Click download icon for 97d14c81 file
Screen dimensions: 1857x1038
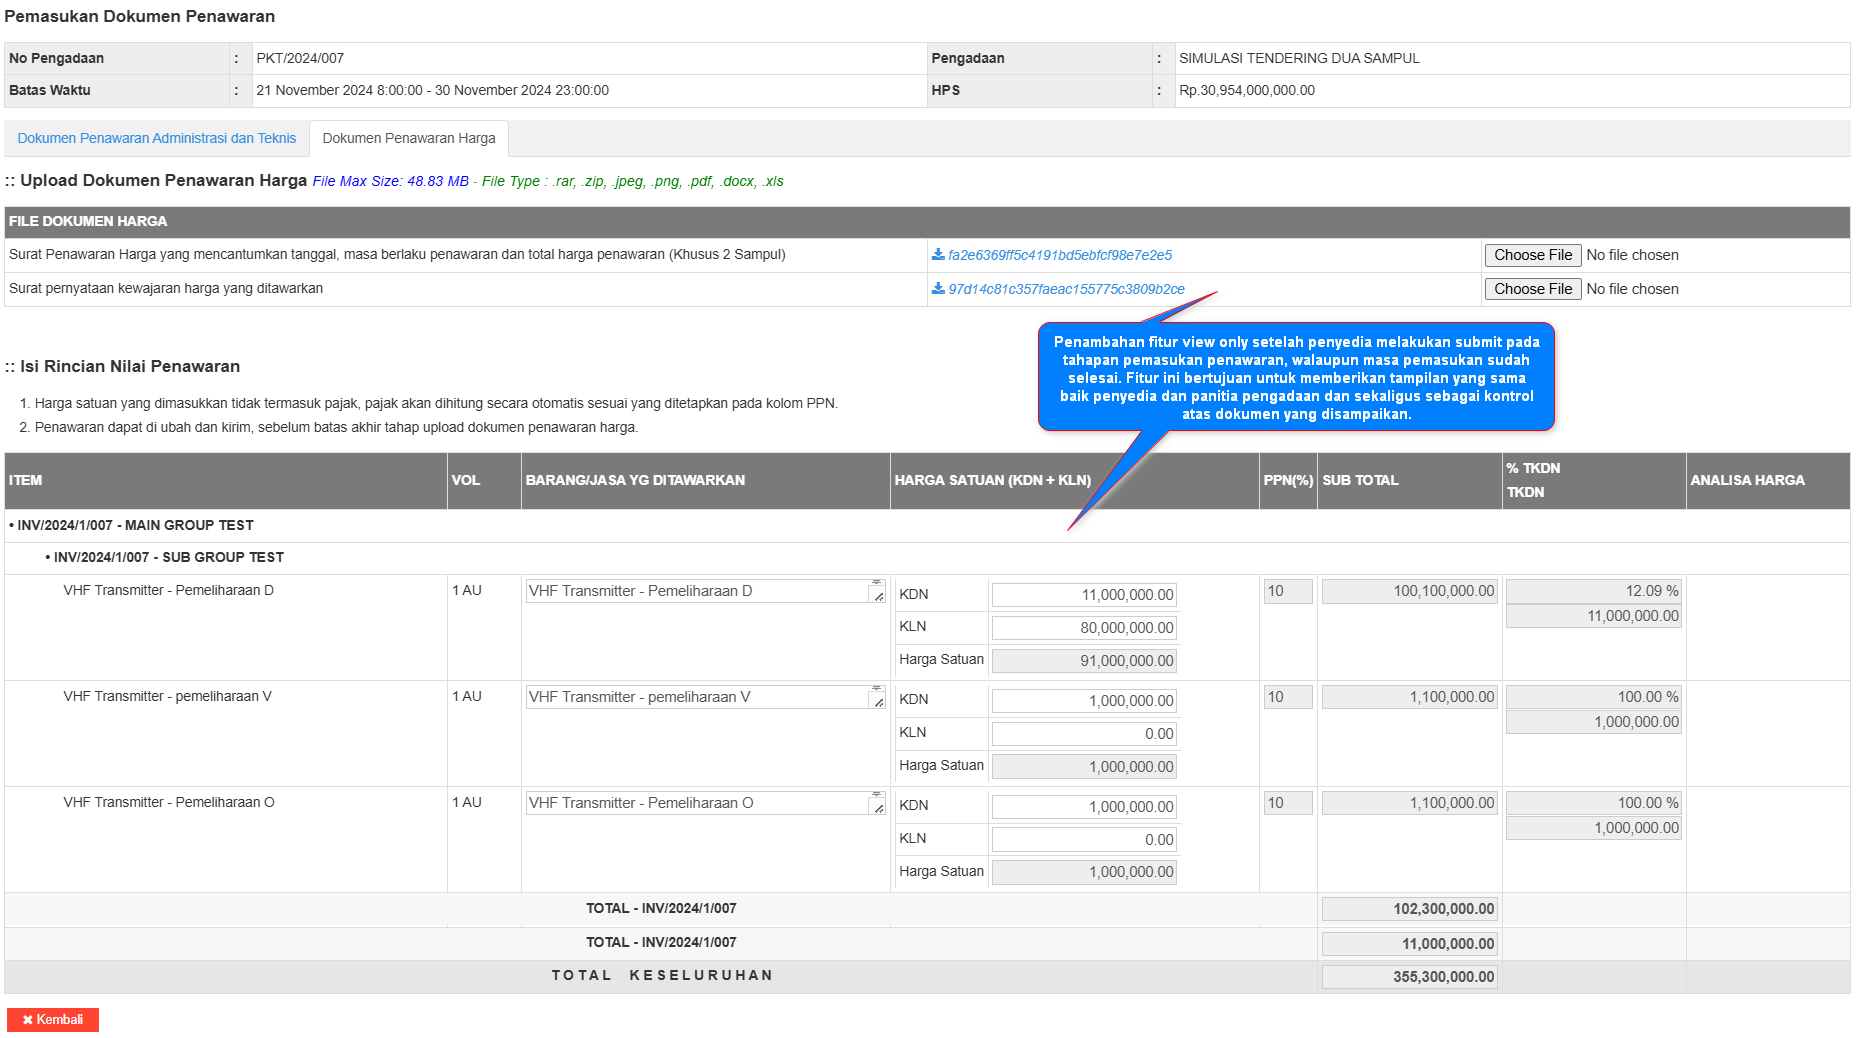tap(938, 289)
